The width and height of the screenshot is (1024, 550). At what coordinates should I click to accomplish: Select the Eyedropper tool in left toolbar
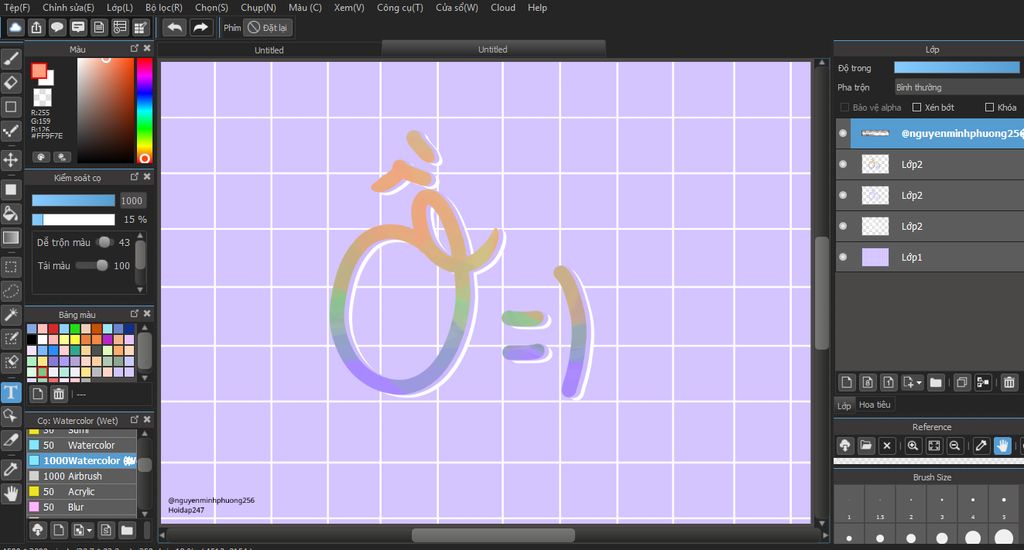coord(11,469)
